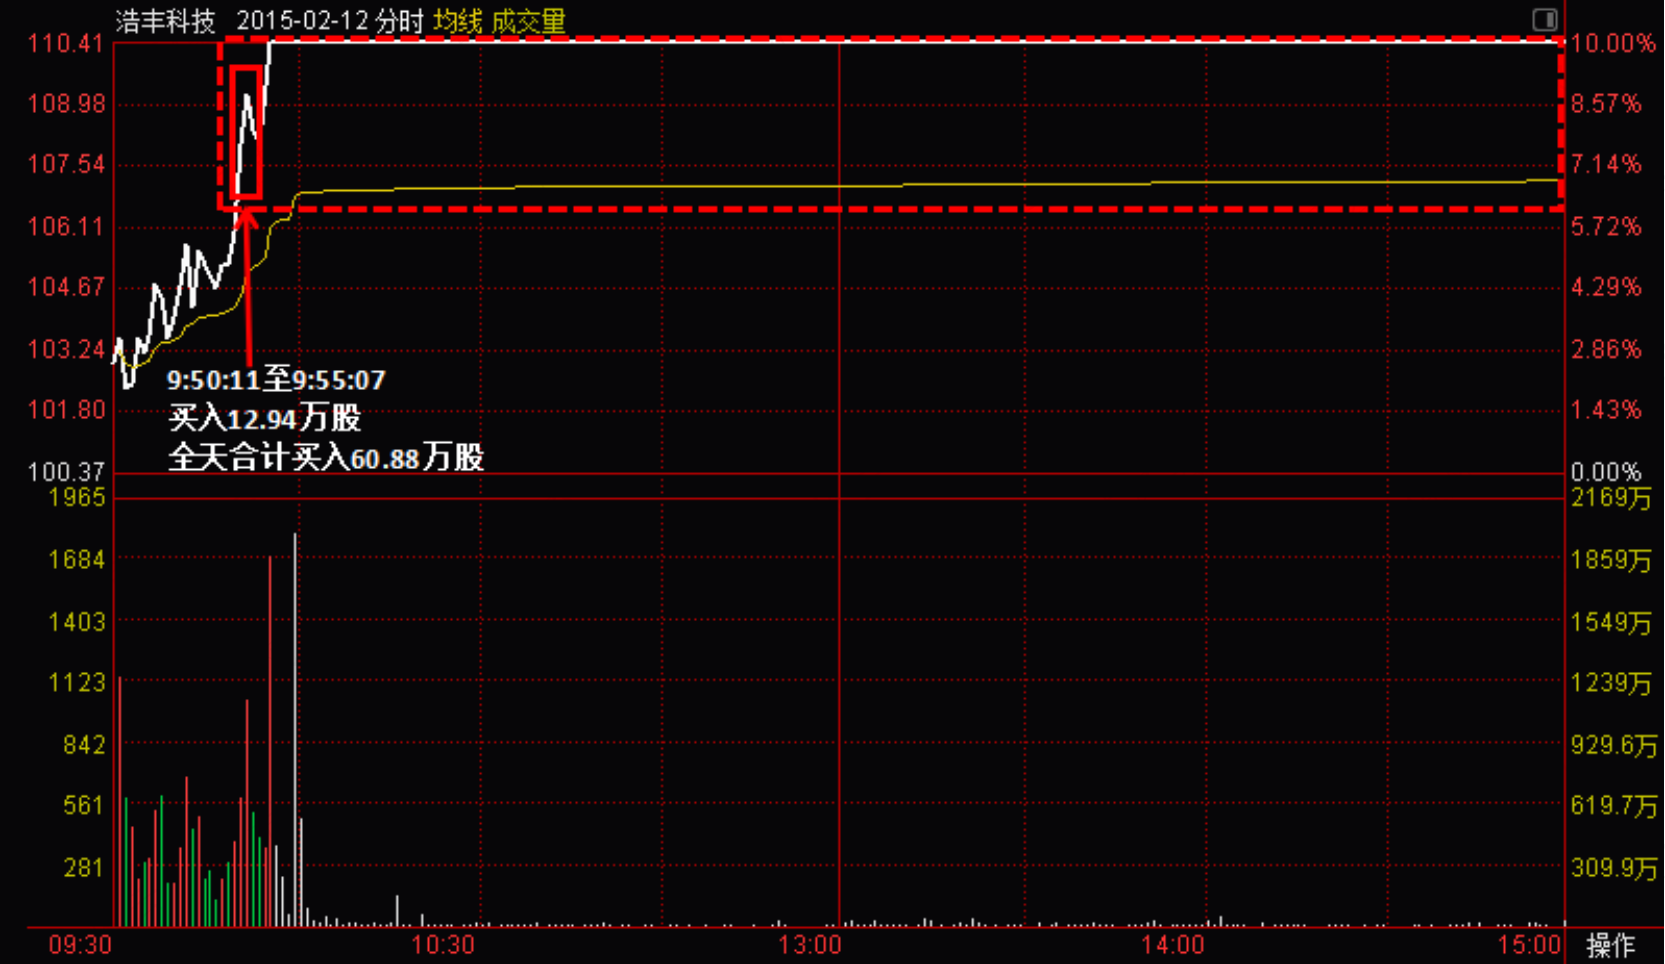Click the 10.00% limit-up percentage label
1665x964 pixels.
[x=1612, y=43]
